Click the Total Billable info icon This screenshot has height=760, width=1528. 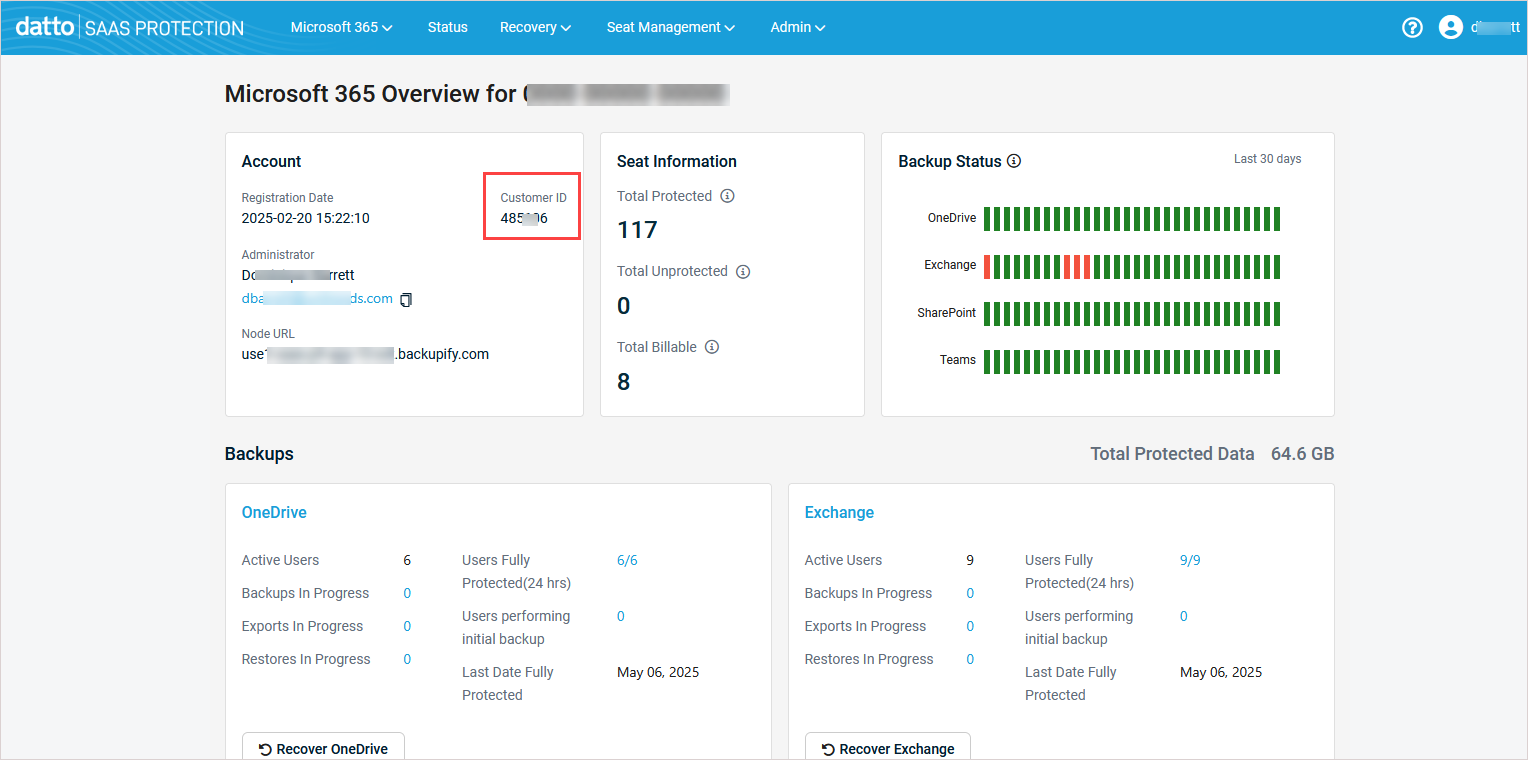click(x=711, y=347)
